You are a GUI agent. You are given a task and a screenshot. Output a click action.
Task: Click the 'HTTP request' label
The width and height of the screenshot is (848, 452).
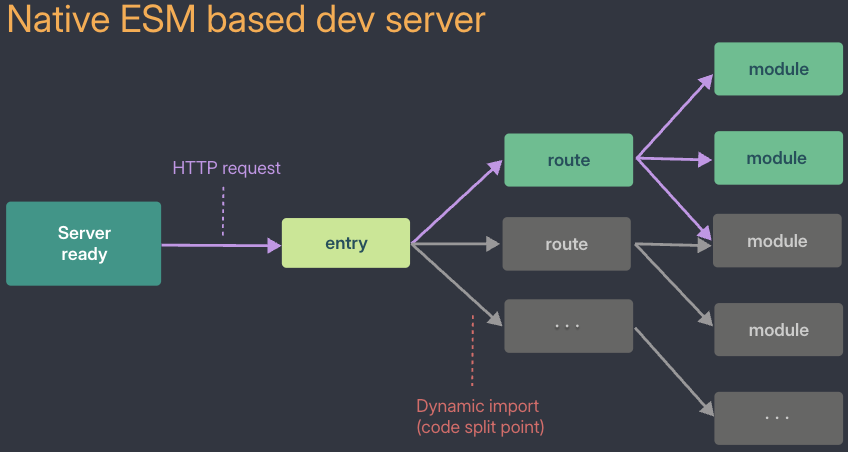click(x=227, y=168)
